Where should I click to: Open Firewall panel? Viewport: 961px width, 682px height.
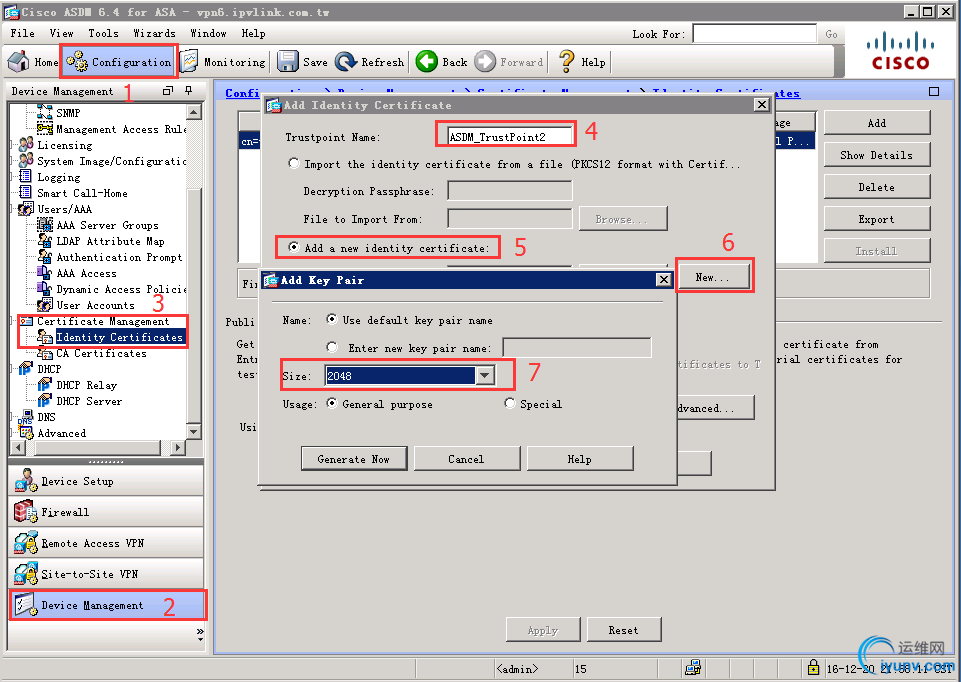[105, 512]
